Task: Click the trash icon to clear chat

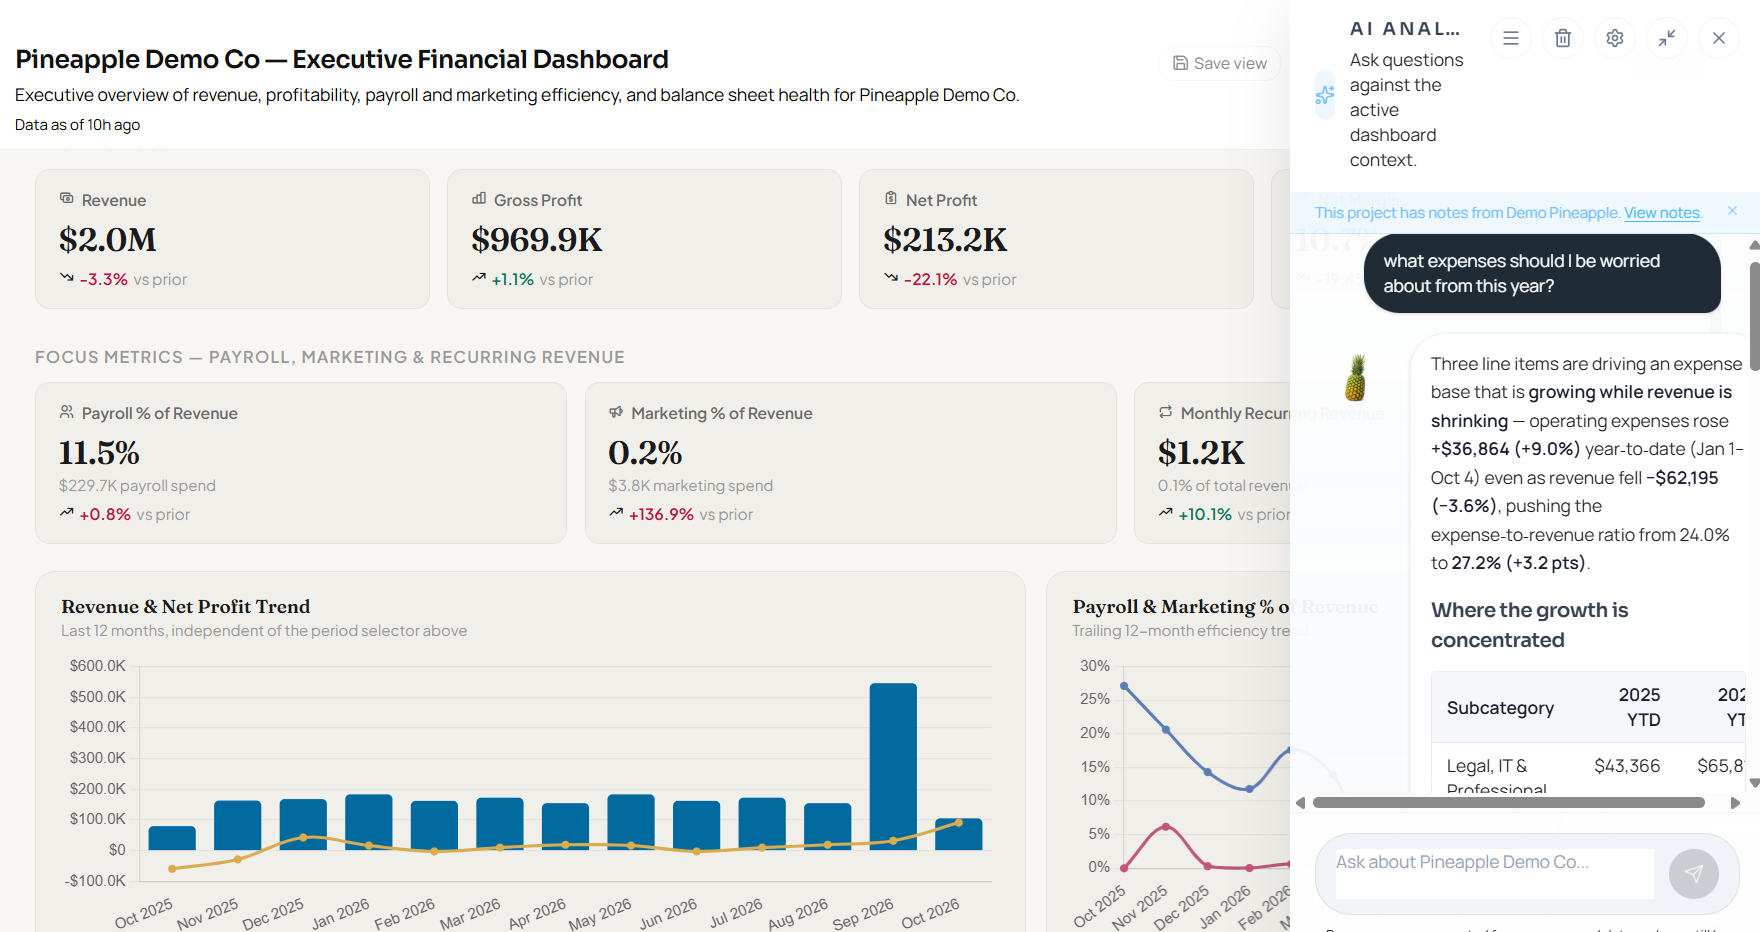Action: (x=1563, y=38)
